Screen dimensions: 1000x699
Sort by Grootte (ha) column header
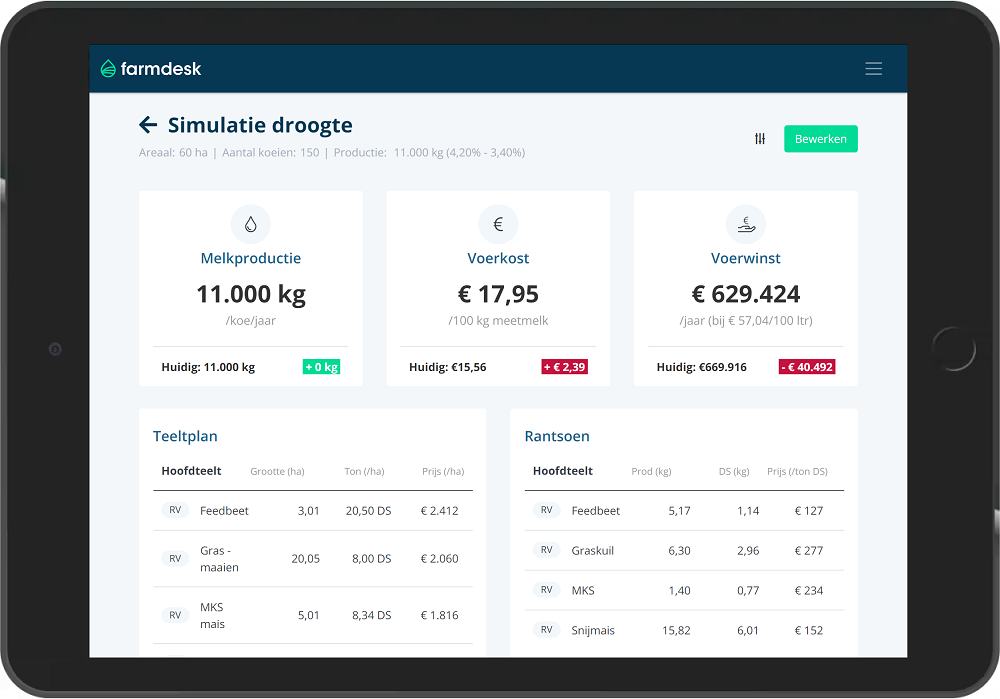277,472
